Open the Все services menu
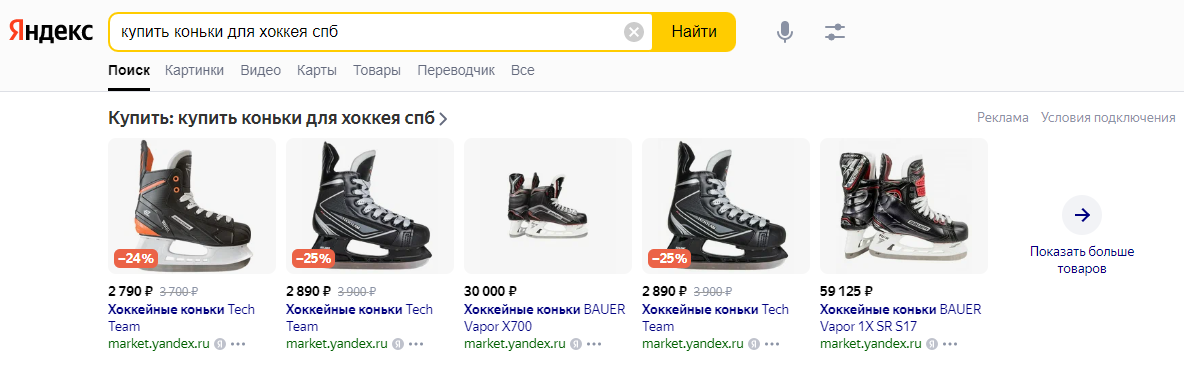 [523, 70]
